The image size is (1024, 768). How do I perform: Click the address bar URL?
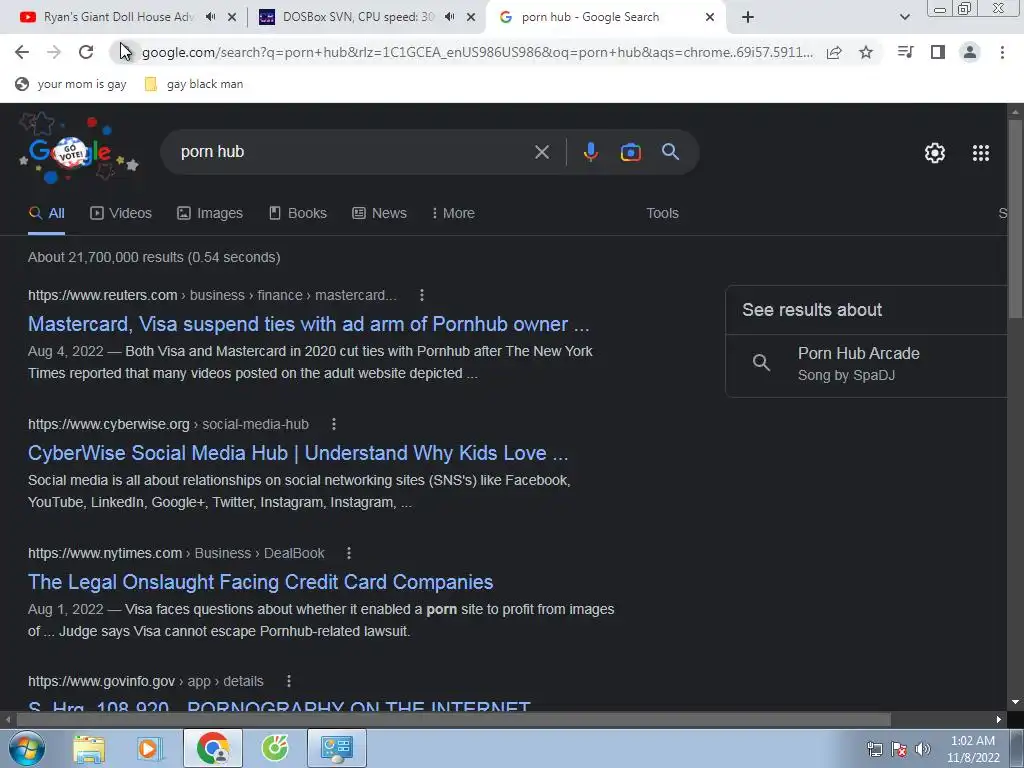tap(477, 52)
